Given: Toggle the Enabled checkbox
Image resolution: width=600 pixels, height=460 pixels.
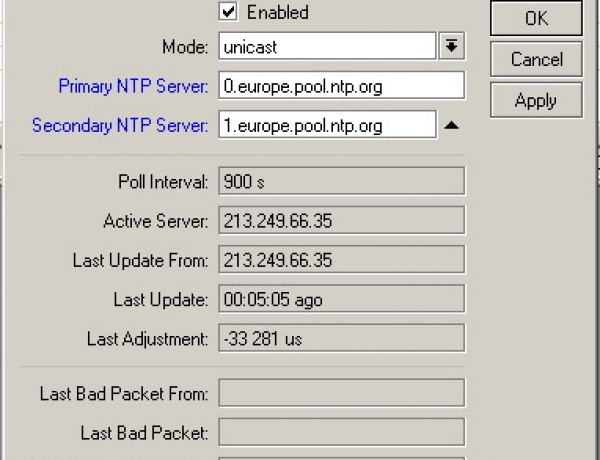Looking at the screenshot, I should point(228,12).
